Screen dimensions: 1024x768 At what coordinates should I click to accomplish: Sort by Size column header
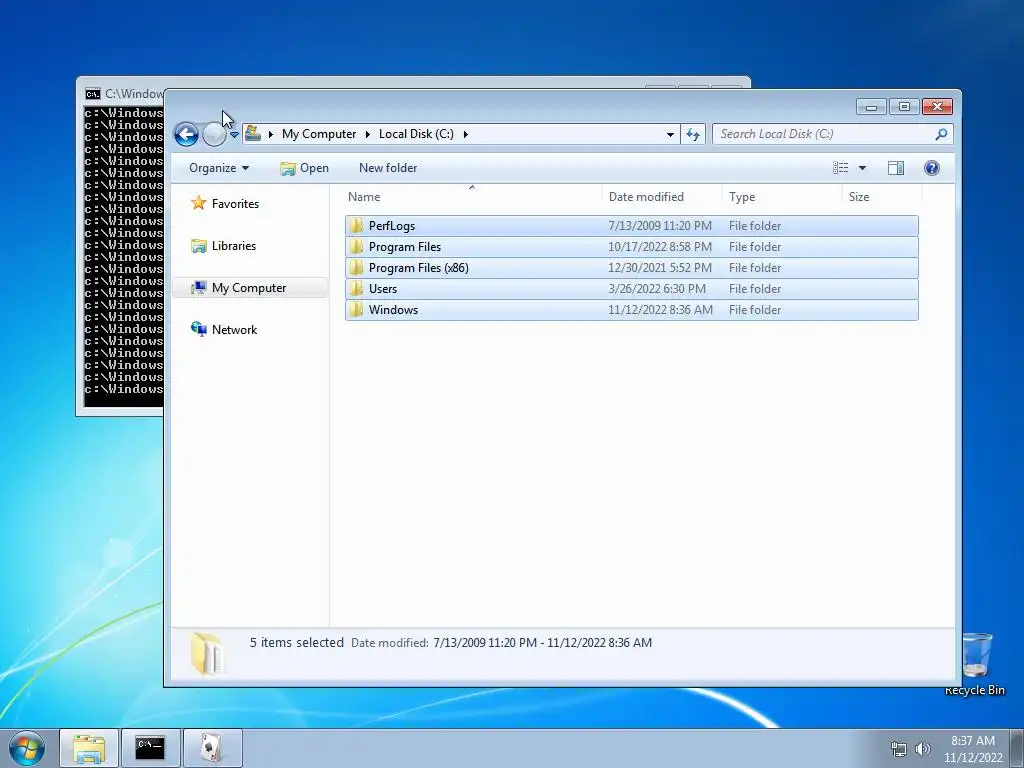pyautogui.click(x=882, y=197)
